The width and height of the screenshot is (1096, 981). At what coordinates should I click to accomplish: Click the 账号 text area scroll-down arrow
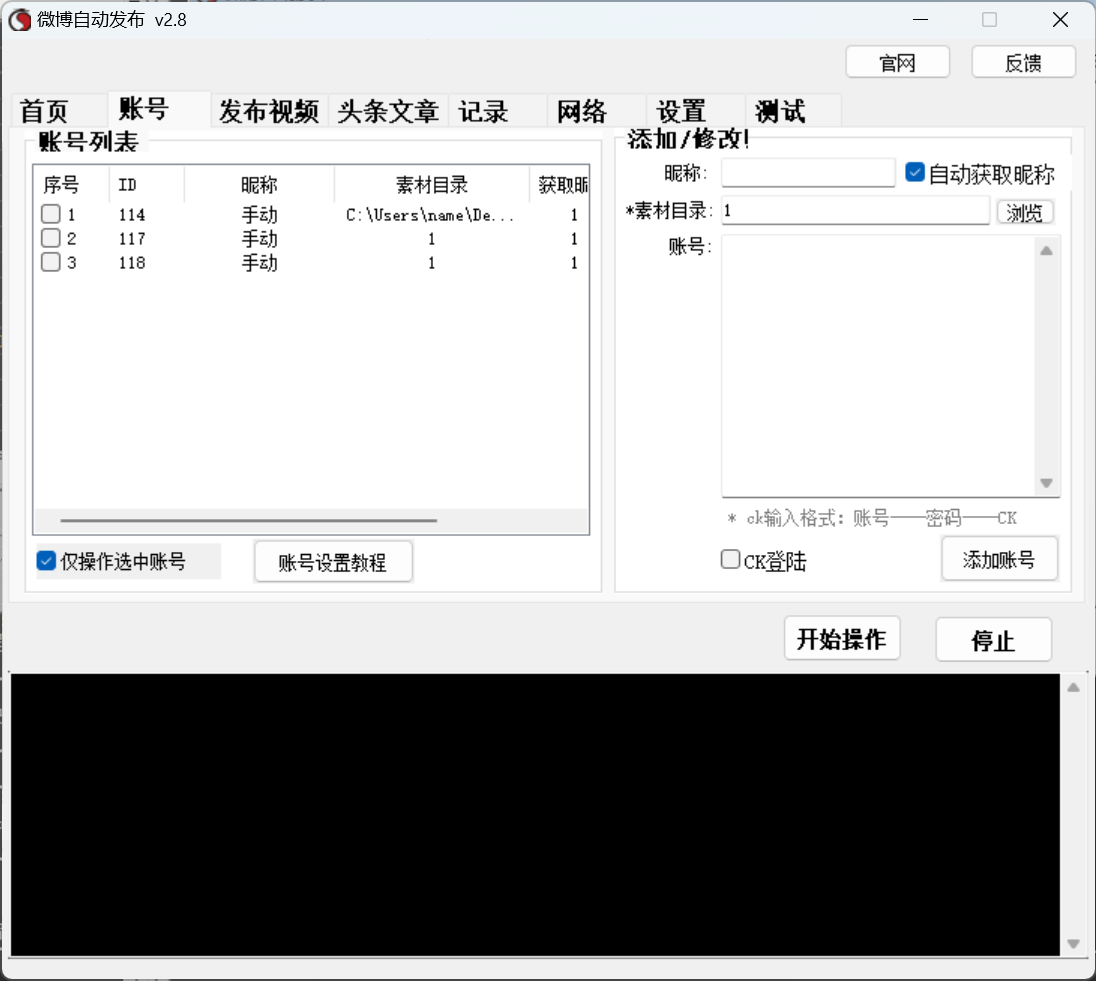click(x=1046, y=483)
